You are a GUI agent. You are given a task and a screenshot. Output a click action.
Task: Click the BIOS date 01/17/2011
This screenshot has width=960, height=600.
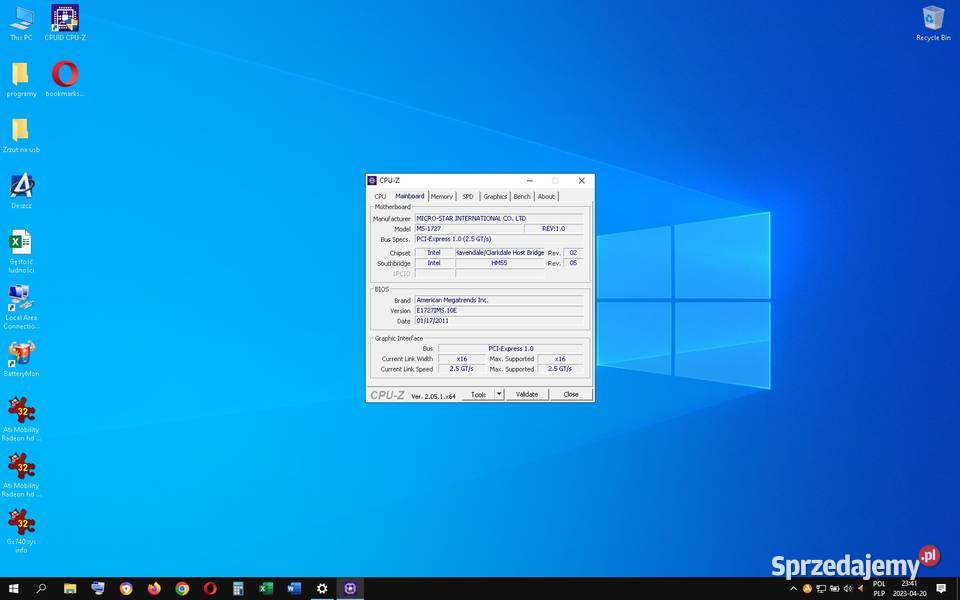[499, 321]
